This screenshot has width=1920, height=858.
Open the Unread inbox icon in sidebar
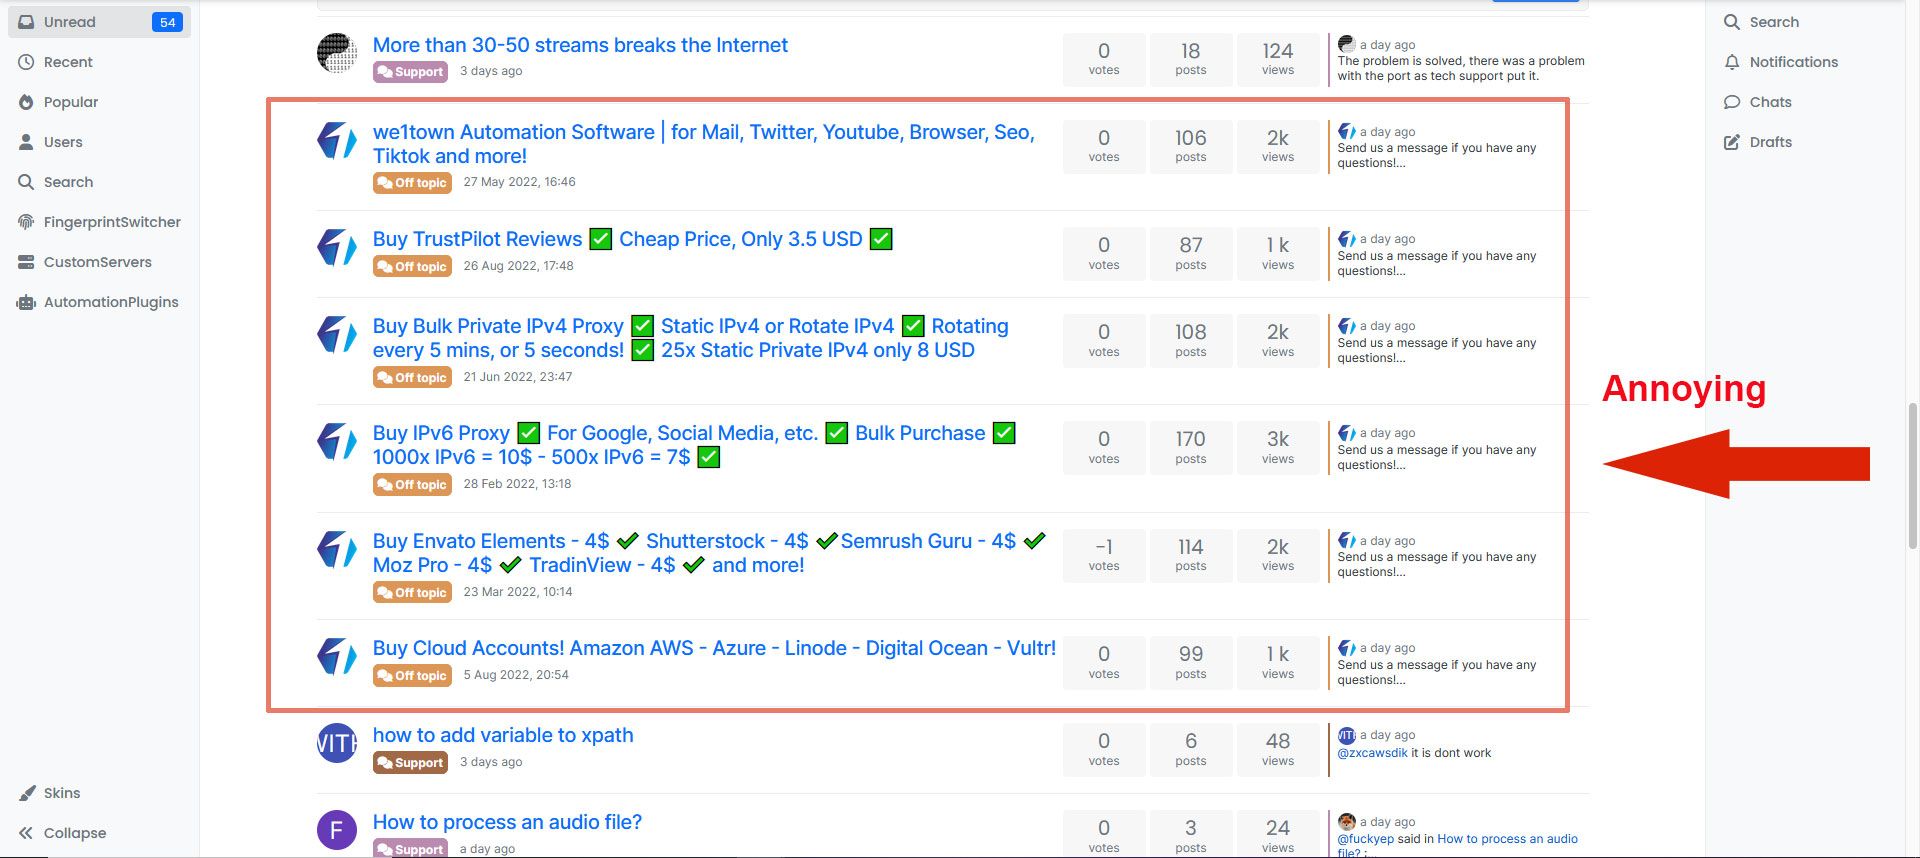[x=26, y=22]
